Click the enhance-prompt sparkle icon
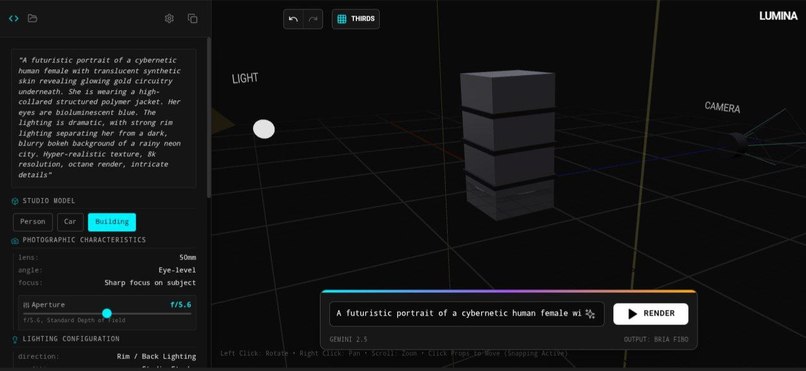 coord(590,313)
